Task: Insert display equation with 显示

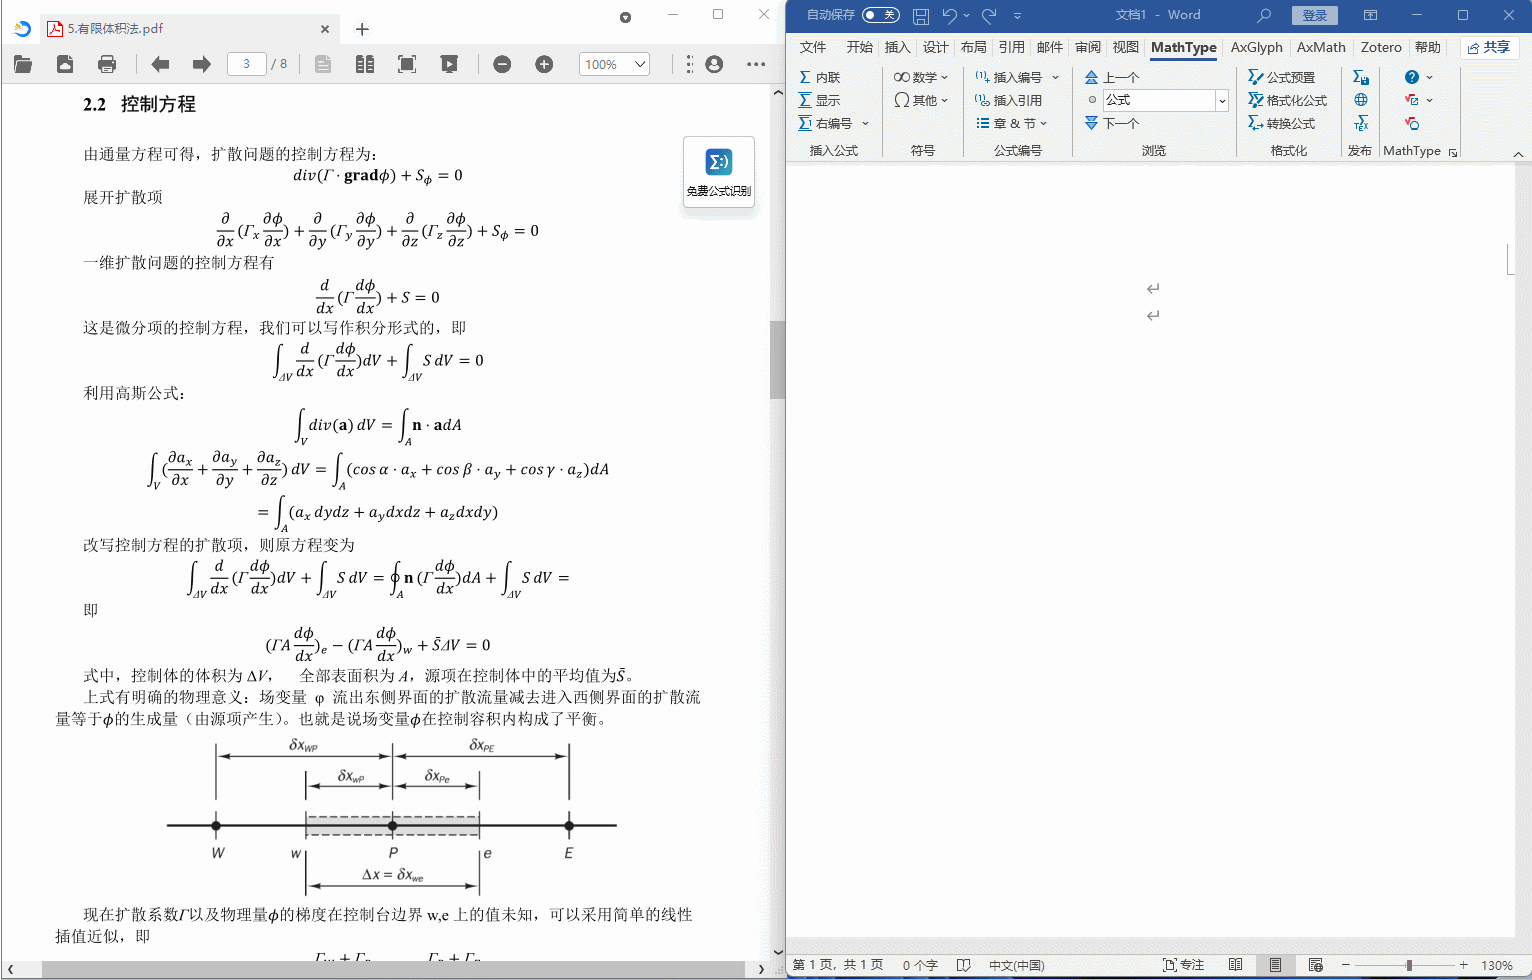Action: point(820,100)
